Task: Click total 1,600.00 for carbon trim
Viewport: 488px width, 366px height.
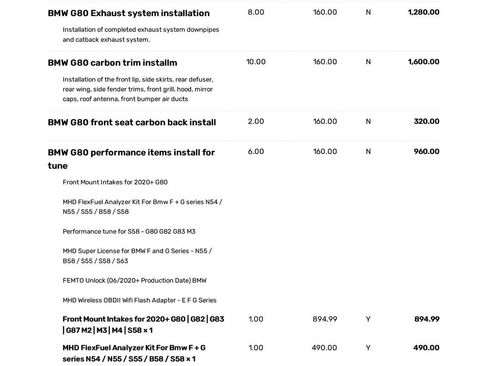Action: point(424,62)
